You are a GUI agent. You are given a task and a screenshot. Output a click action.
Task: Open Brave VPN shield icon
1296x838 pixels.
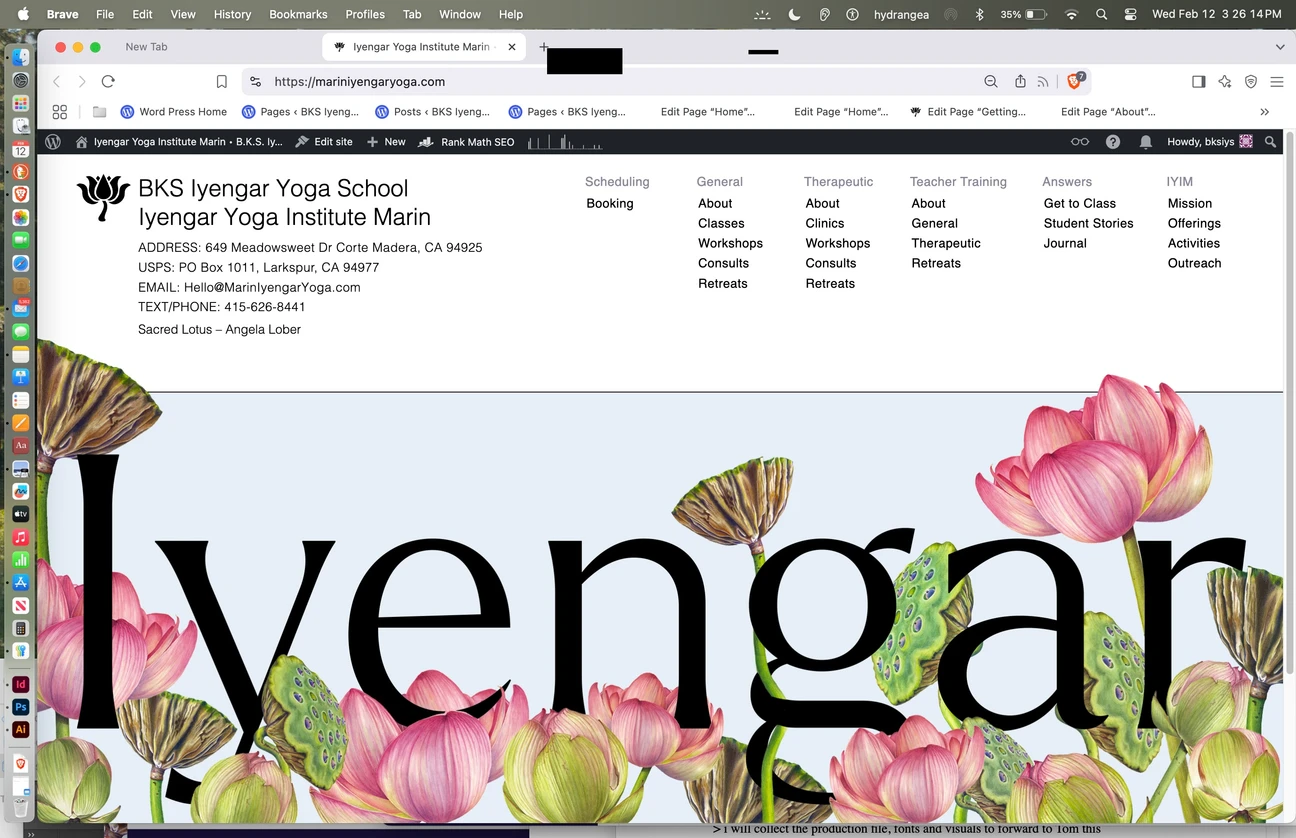tap(1251, 82)
